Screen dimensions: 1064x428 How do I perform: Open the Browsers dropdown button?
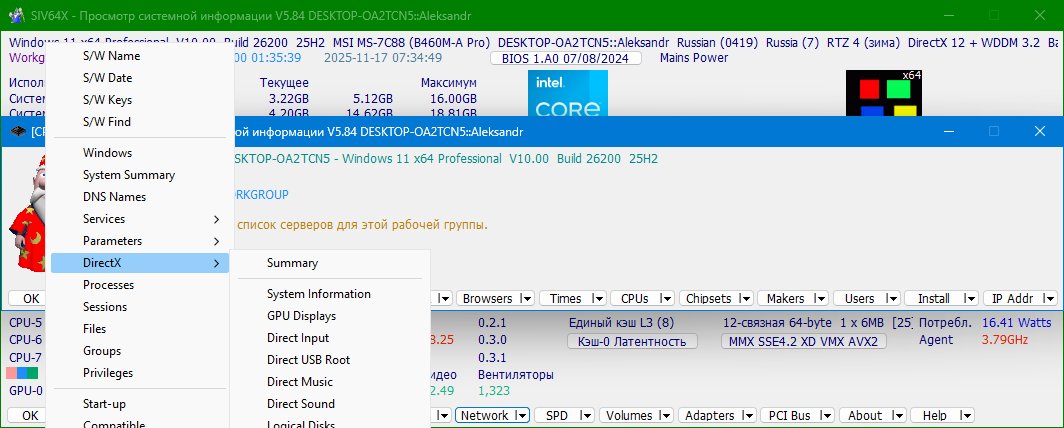coord(494,298)
